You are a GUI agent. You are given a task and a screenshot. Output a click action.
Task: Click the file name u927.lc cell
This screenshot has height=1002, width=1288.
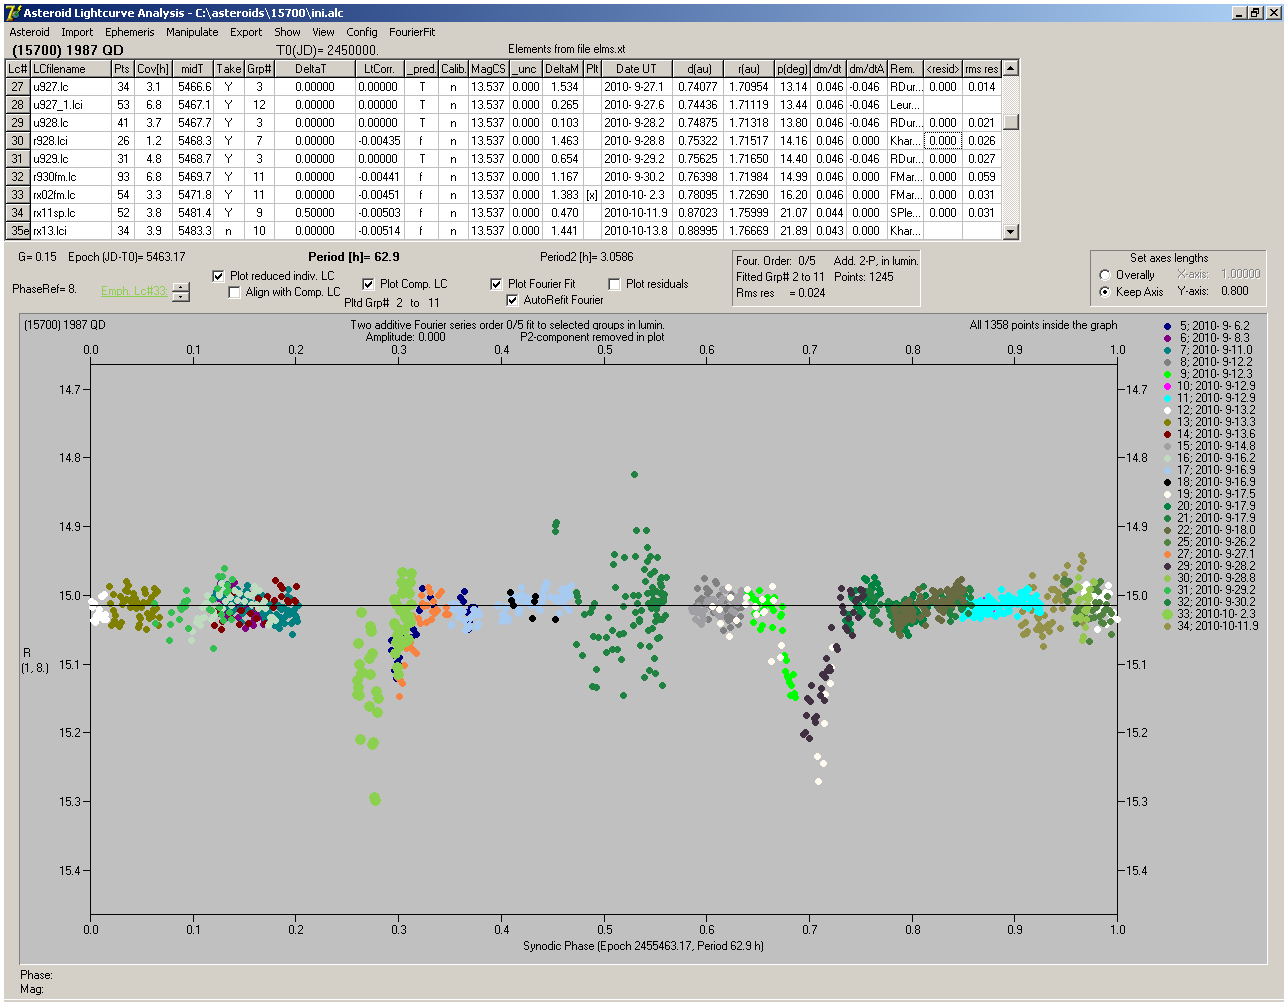click(70, 87)
